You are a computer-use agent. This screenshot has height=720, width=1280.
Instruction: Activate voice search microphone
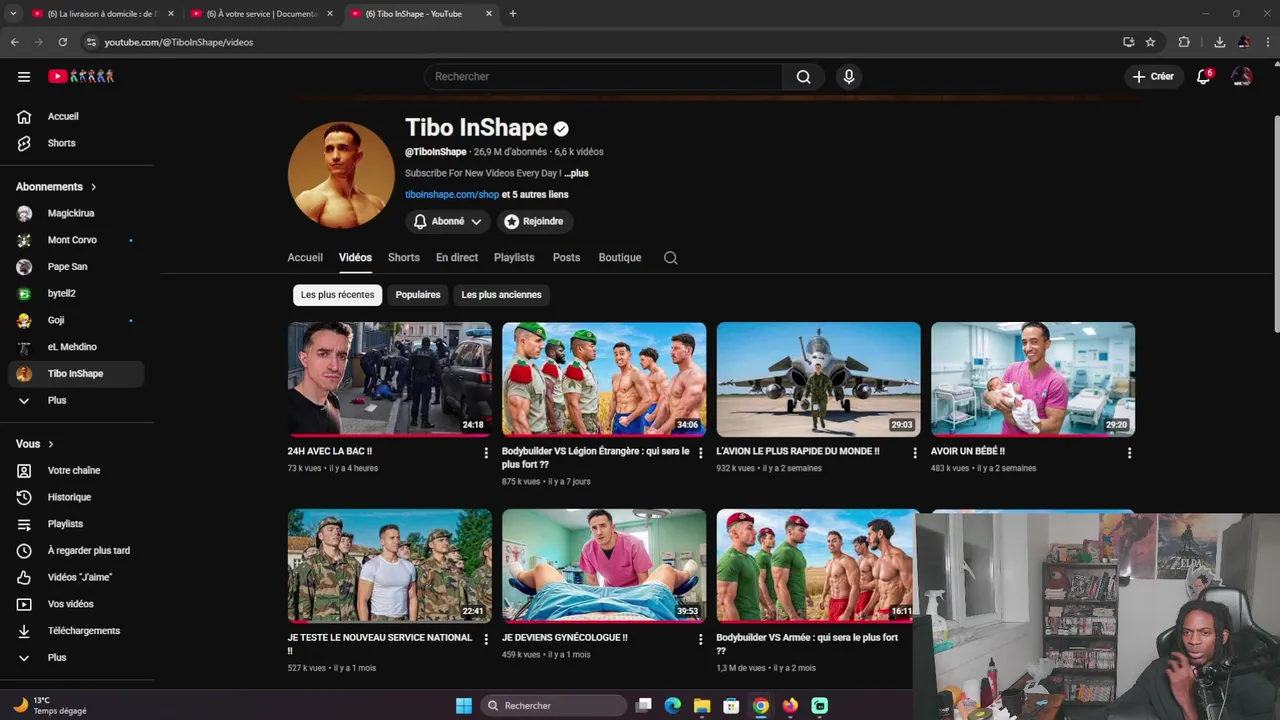pyautogui.click(x=849, y=77)
